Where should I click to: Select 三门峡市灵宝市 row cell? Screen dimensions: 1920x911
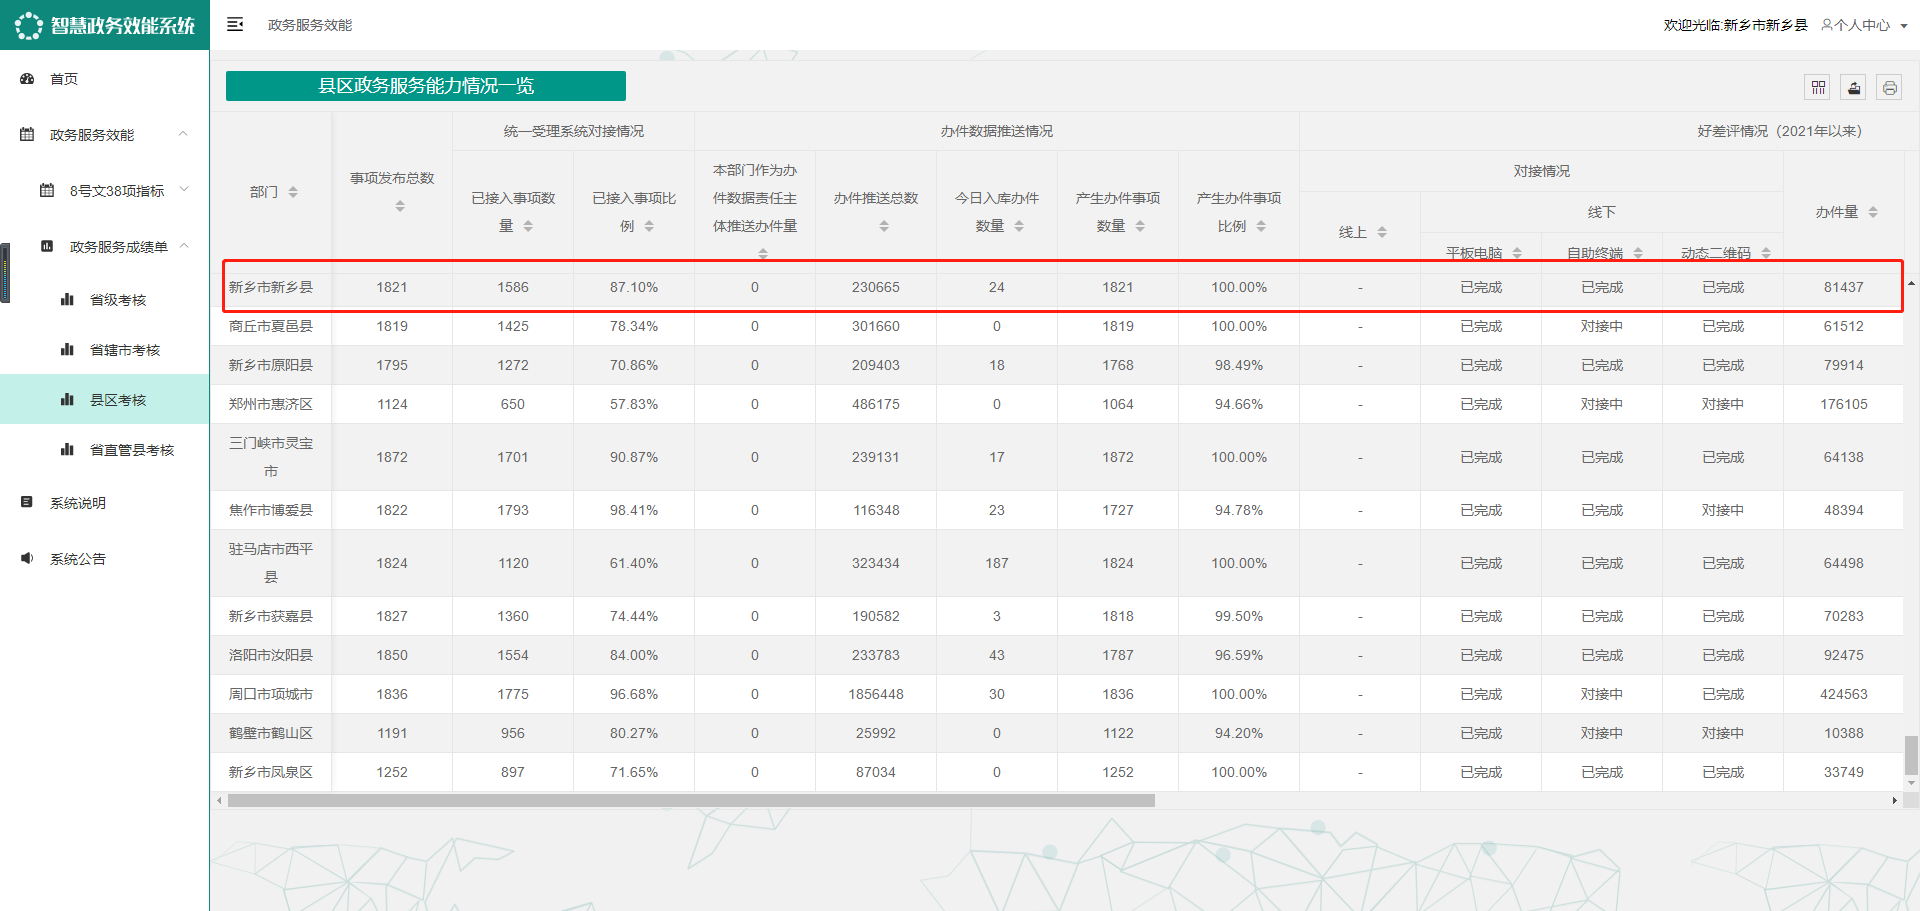tap(271, 457)
